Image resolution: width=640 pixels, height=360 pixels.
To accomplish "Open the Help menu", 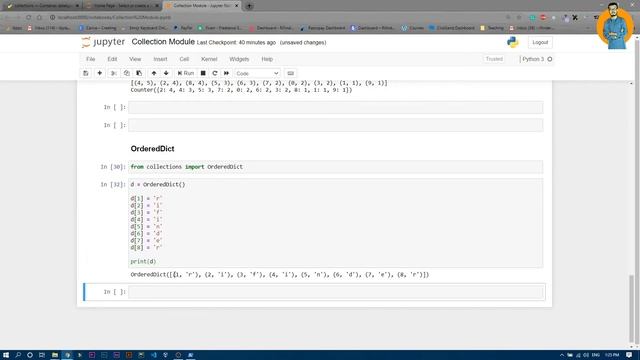I will pyautogui.click(x=267, y=59).
